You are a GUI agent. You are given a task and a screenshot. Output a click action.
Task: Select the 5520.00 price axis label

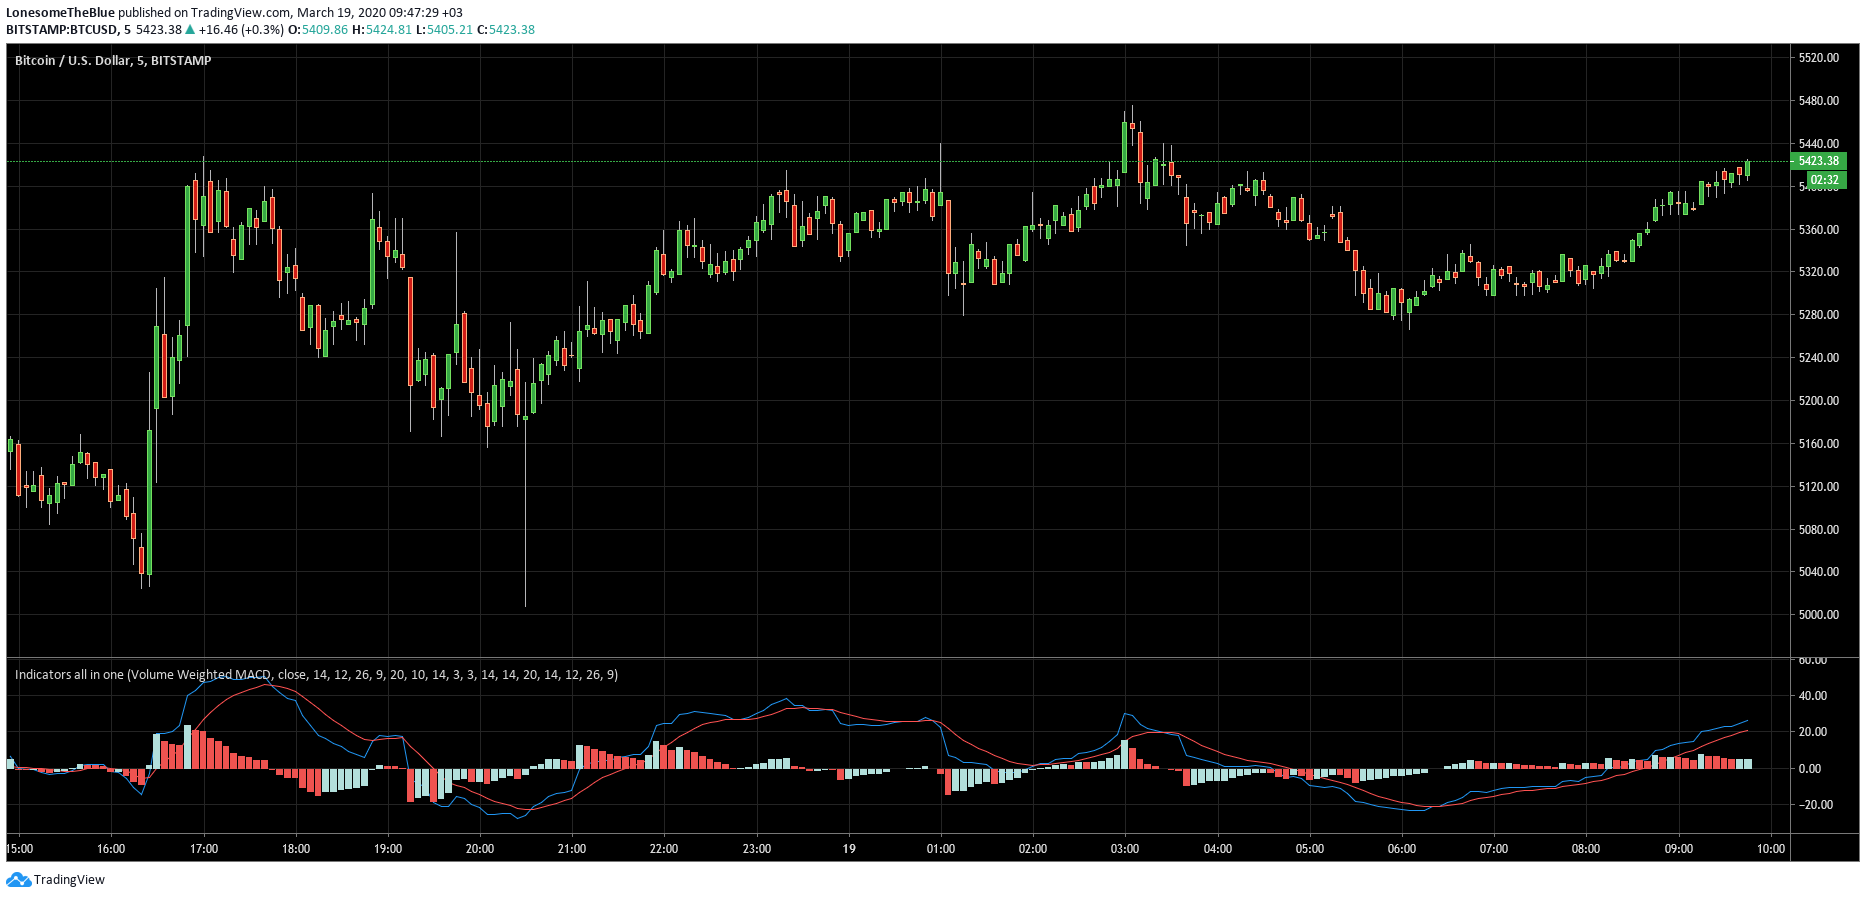(1818, 58)
